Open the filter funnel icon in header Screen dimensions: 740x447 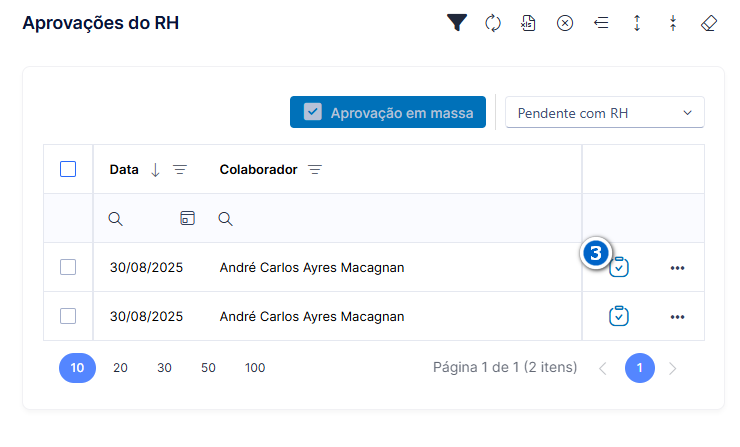point(456,23)
